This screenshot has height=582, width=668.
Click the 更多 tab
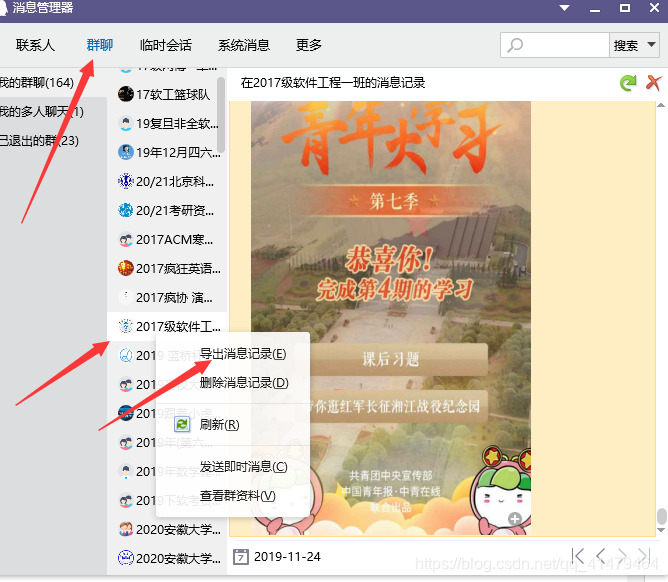click(308, 45)
